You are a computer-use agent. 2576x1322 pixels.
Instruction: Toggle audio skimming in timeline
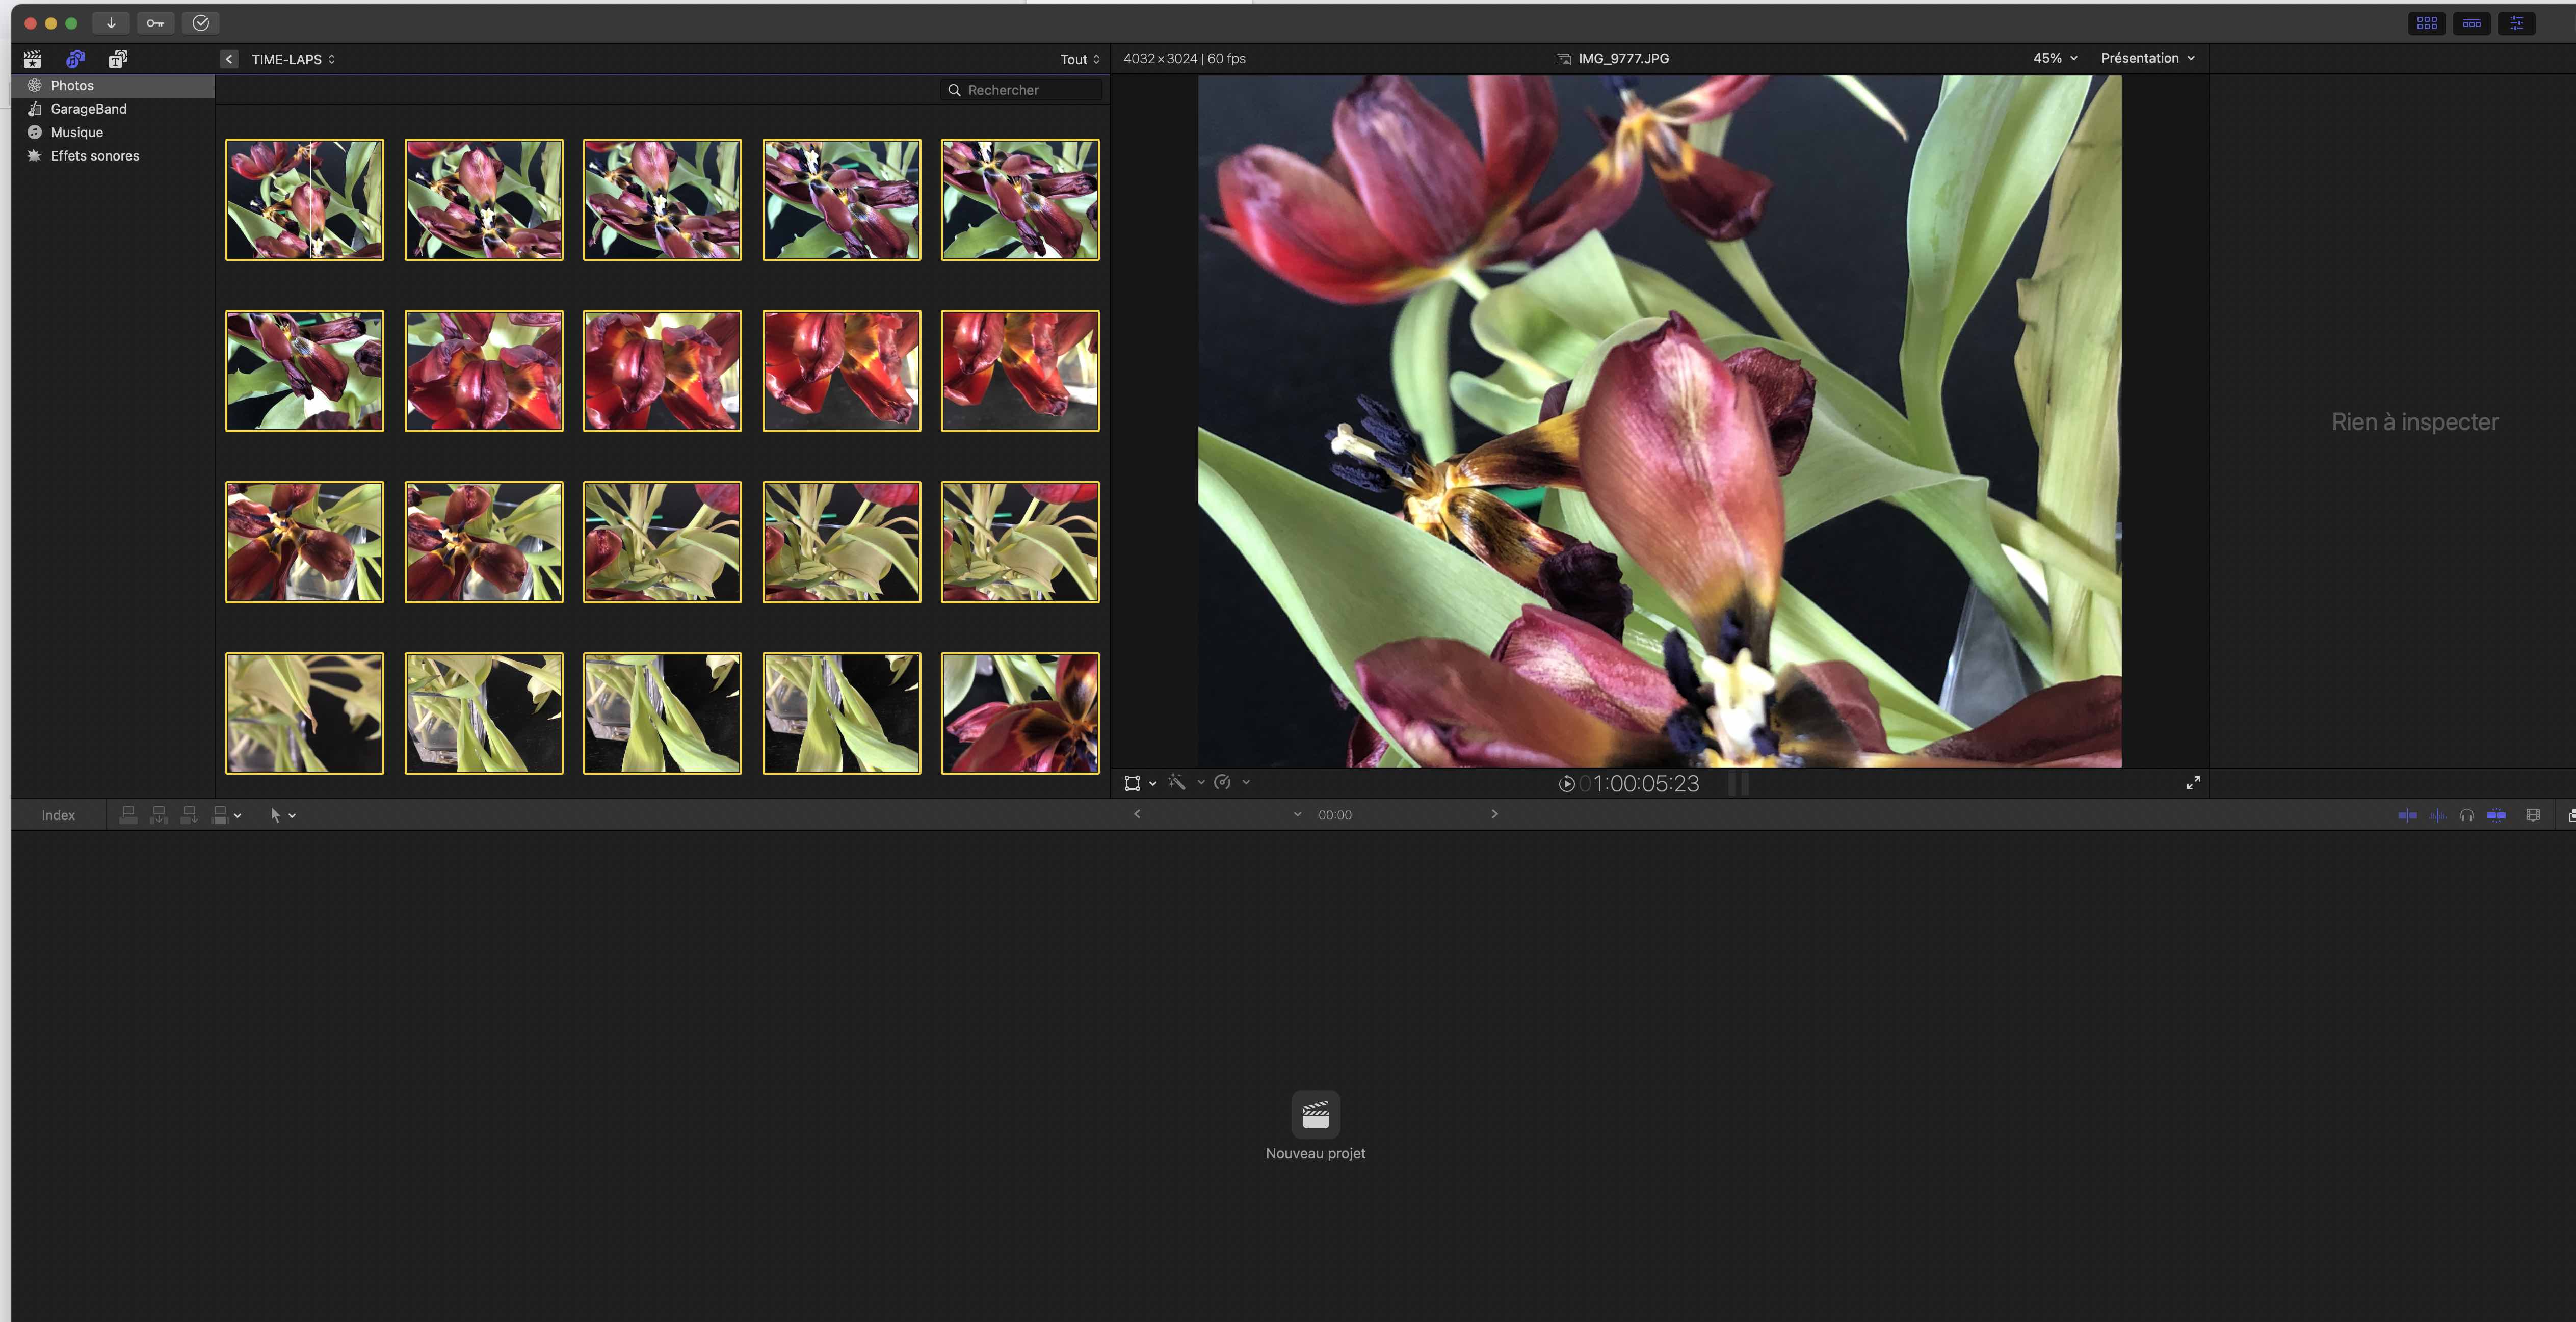pyautogui.click(x=2437, y=815)
